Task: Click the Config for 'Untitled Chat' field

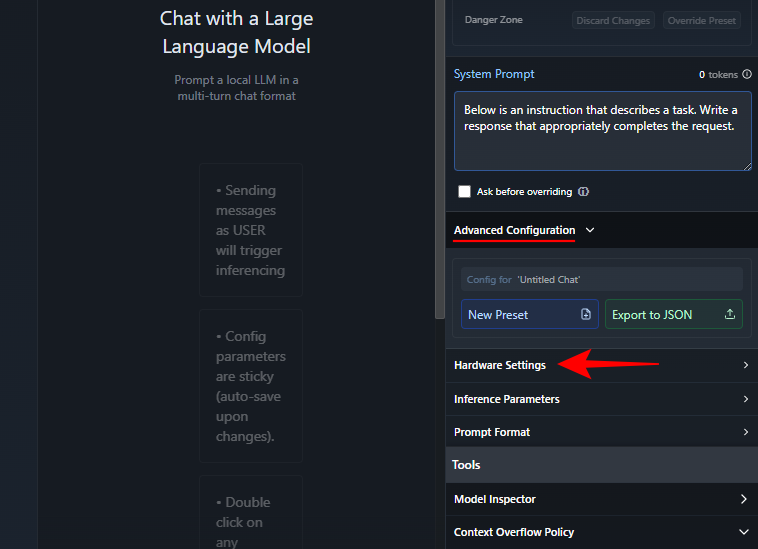Action: tap(601, 279)
